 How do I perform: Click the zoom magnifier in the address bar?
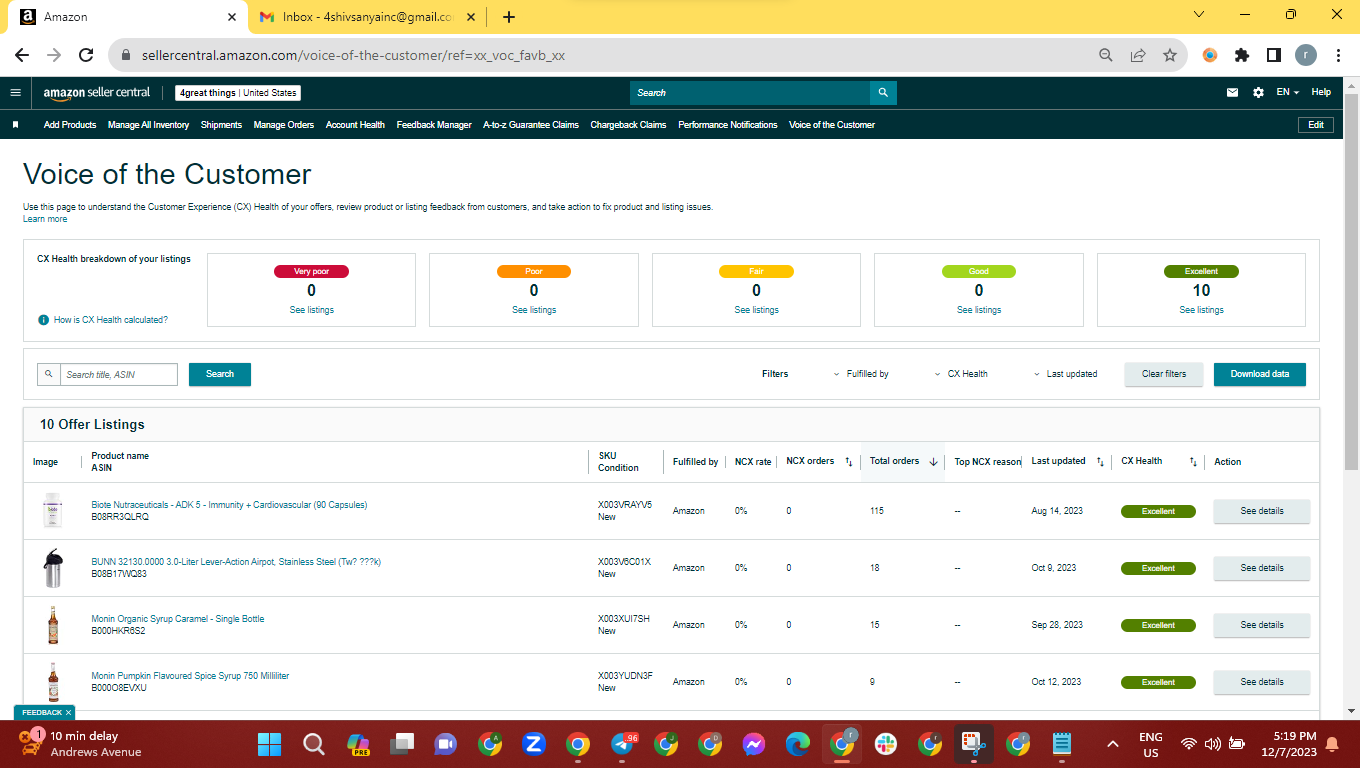pos(1106,55)
